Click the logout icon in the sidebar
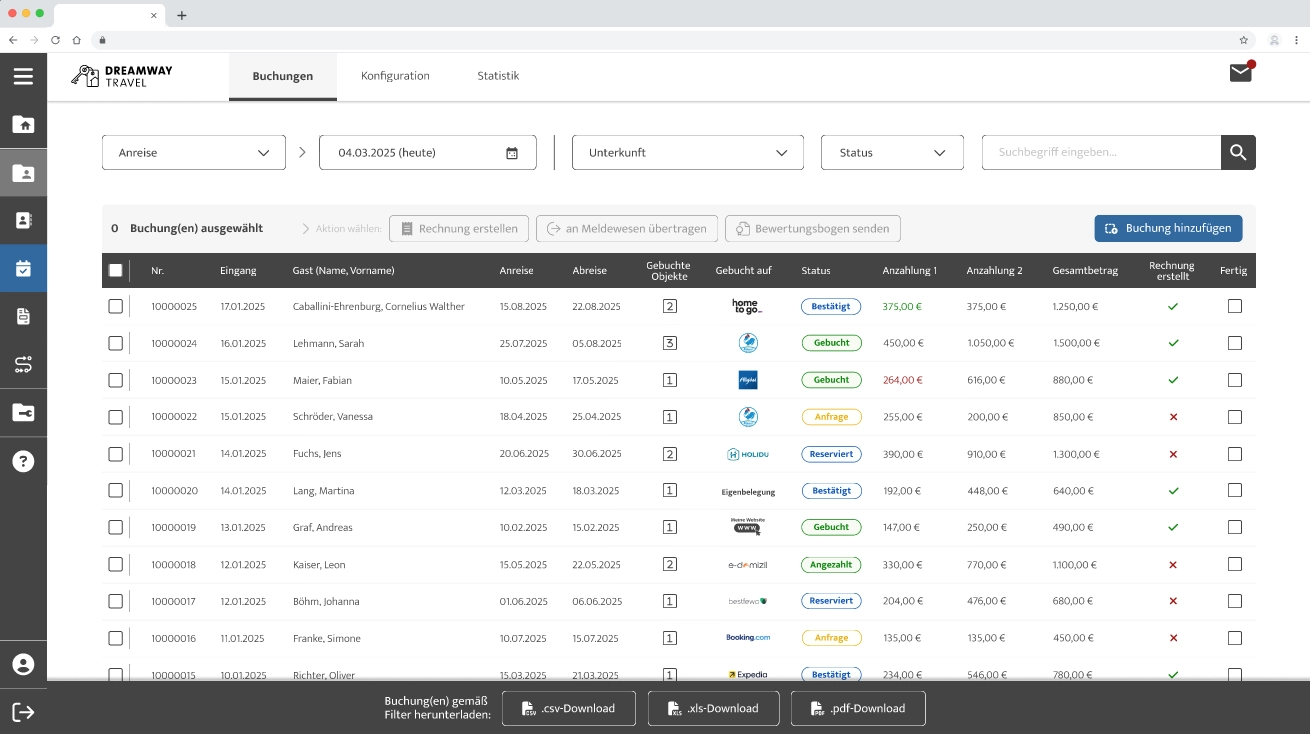This screenshot has width=1310, height=734. 23,711
